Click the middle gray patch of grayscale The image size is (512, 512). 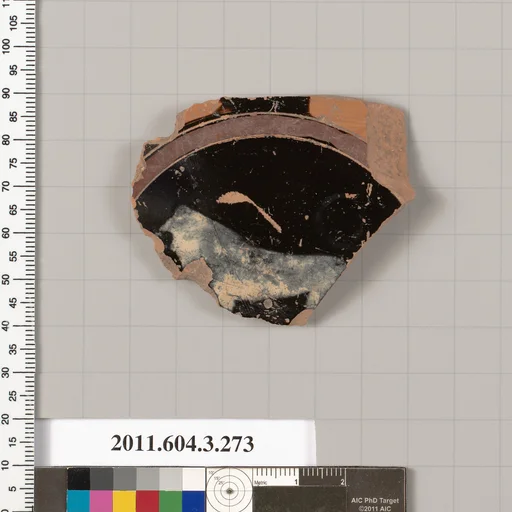point(124,479)
